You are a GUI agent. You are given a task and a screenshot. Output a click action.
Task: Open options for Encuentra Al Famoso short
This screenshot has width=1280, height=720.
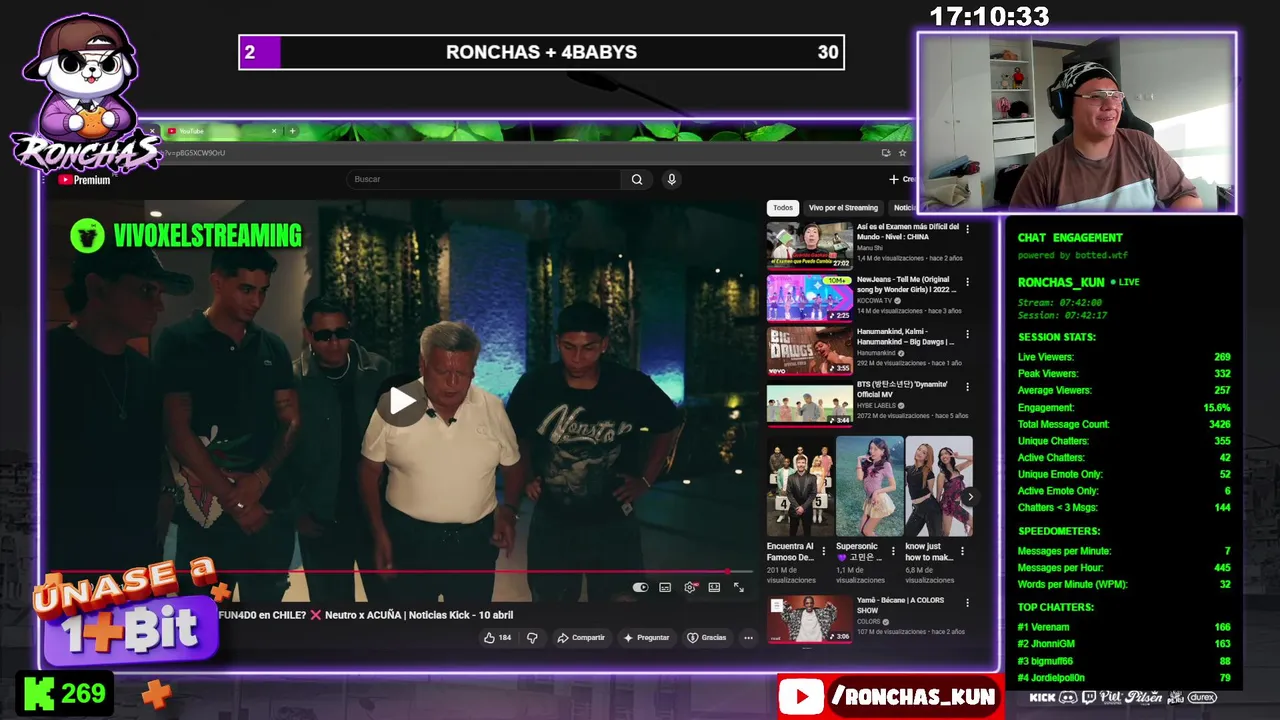[824, 550]
